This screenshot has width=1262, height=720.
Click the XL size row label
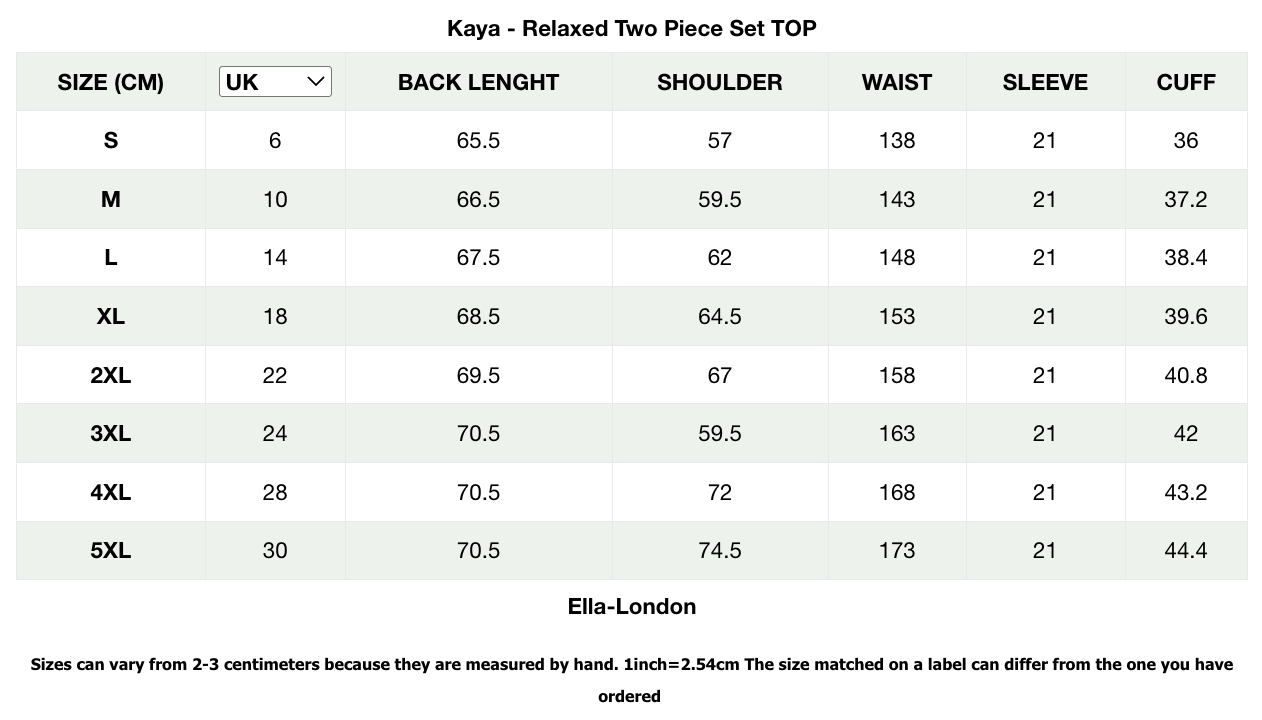[x=110, y=316]
